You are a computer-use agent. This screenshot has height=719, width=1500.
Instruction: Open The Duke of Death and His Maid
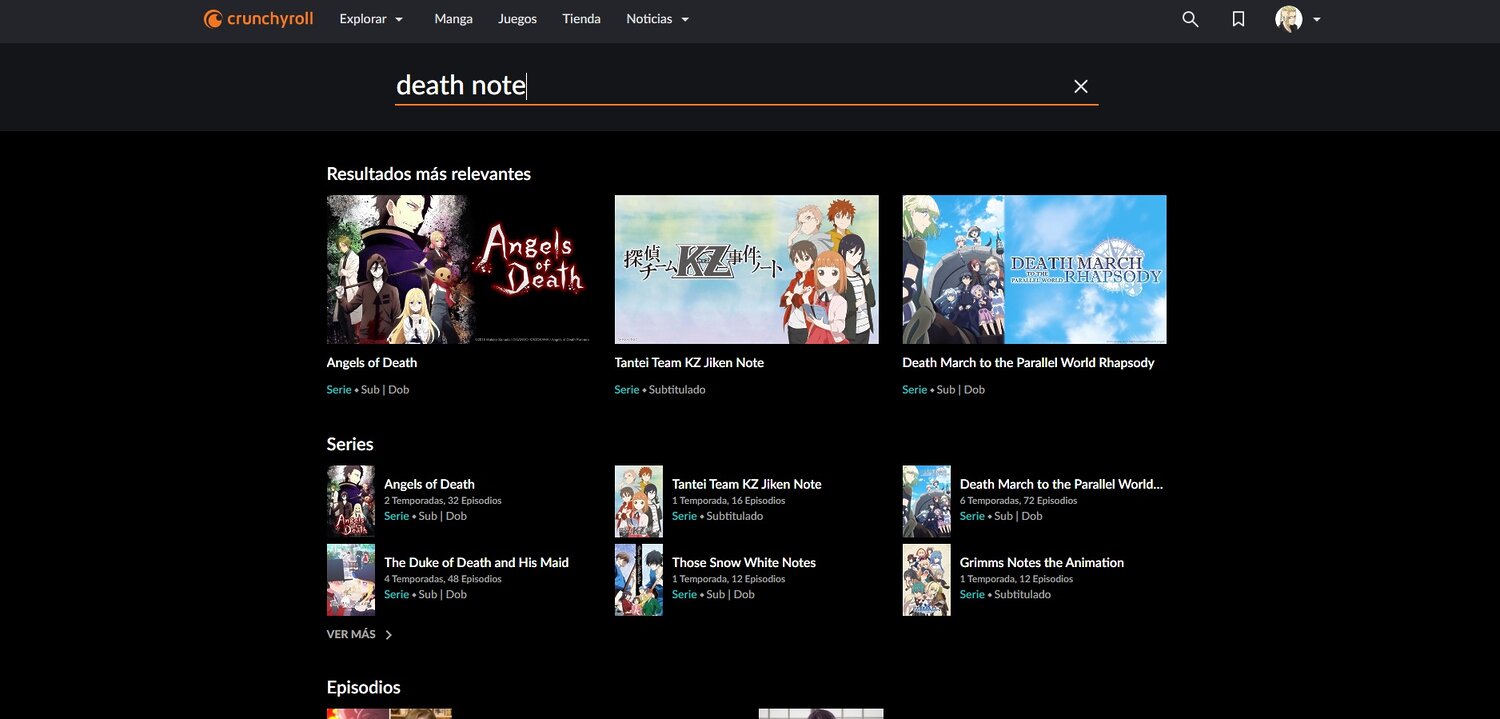point(476,562)
